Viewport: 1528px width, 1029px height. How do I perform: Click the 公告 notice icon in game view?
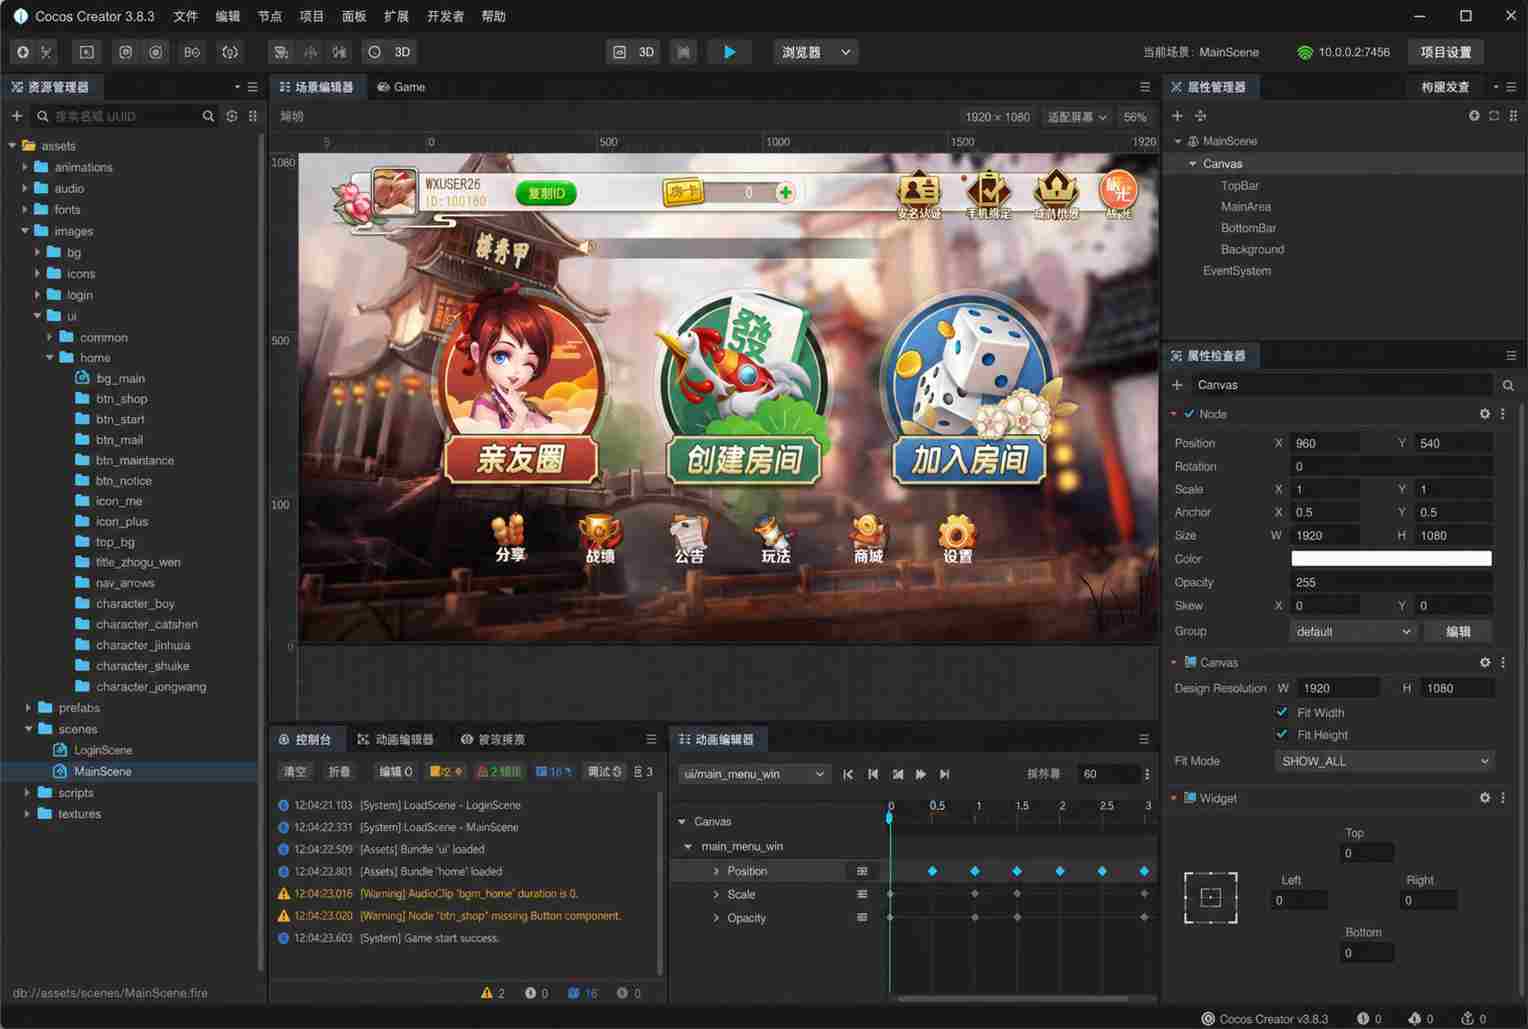689,538
